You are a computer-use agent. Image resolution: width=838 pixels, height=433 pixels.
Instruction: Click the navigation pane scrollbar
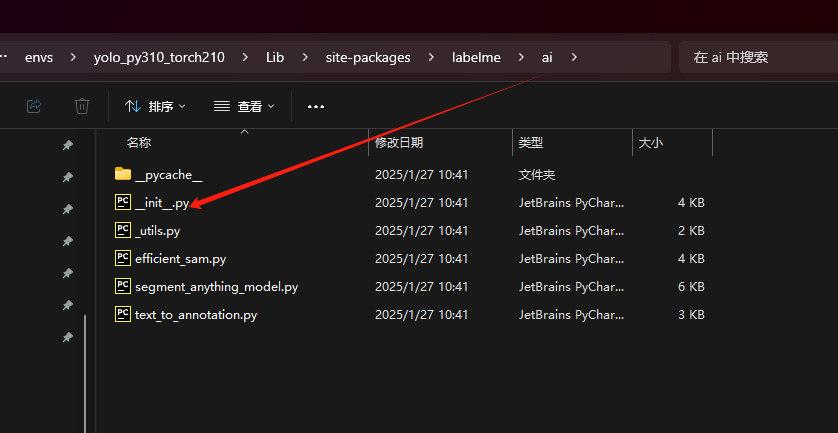pos(85,373)
